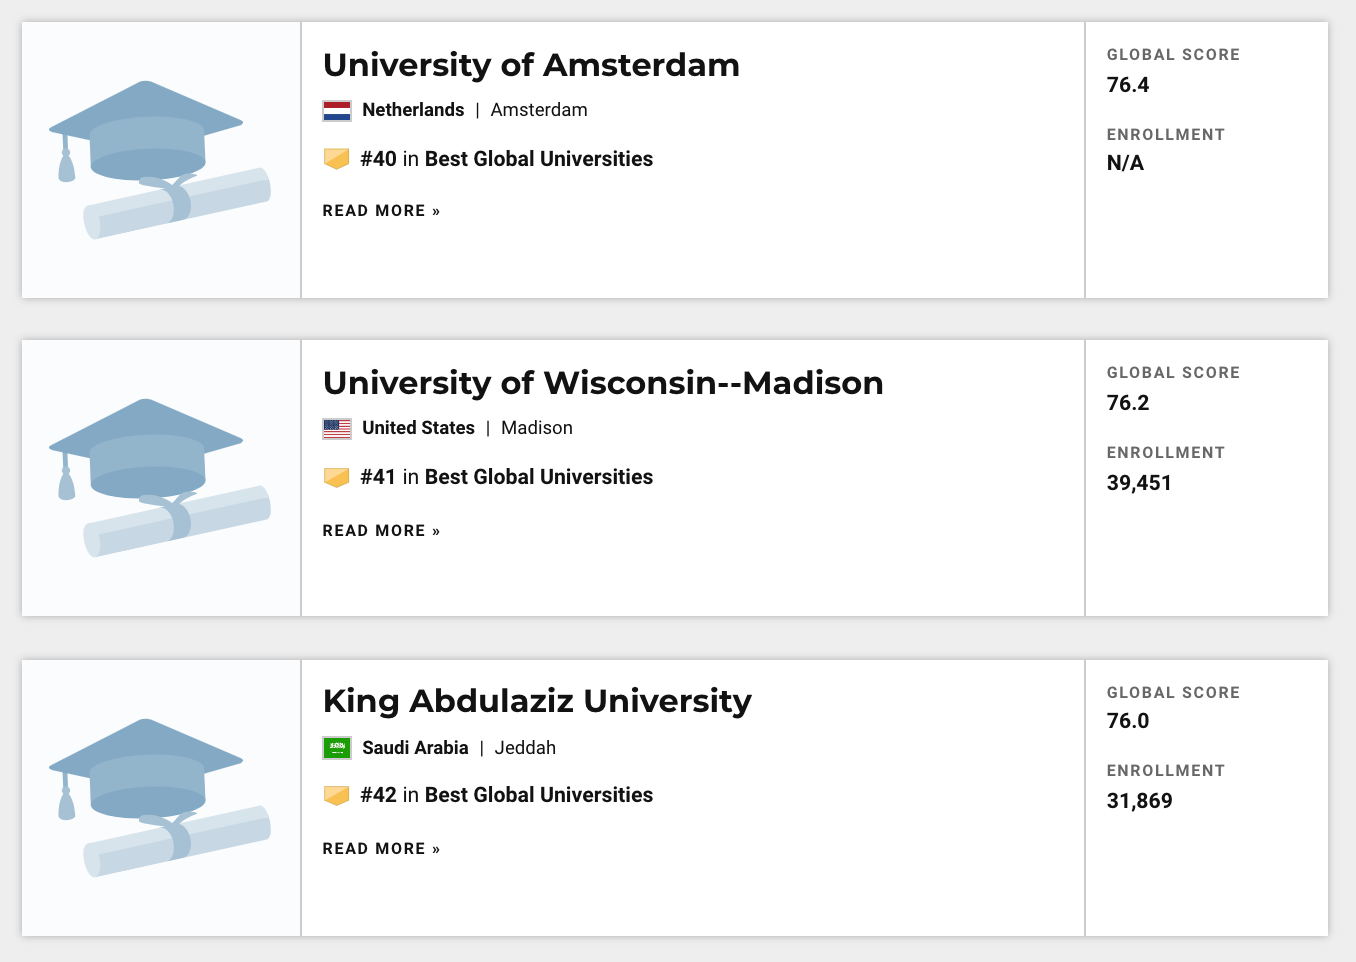Click the Netherlands flag icon

pos(337,110)
